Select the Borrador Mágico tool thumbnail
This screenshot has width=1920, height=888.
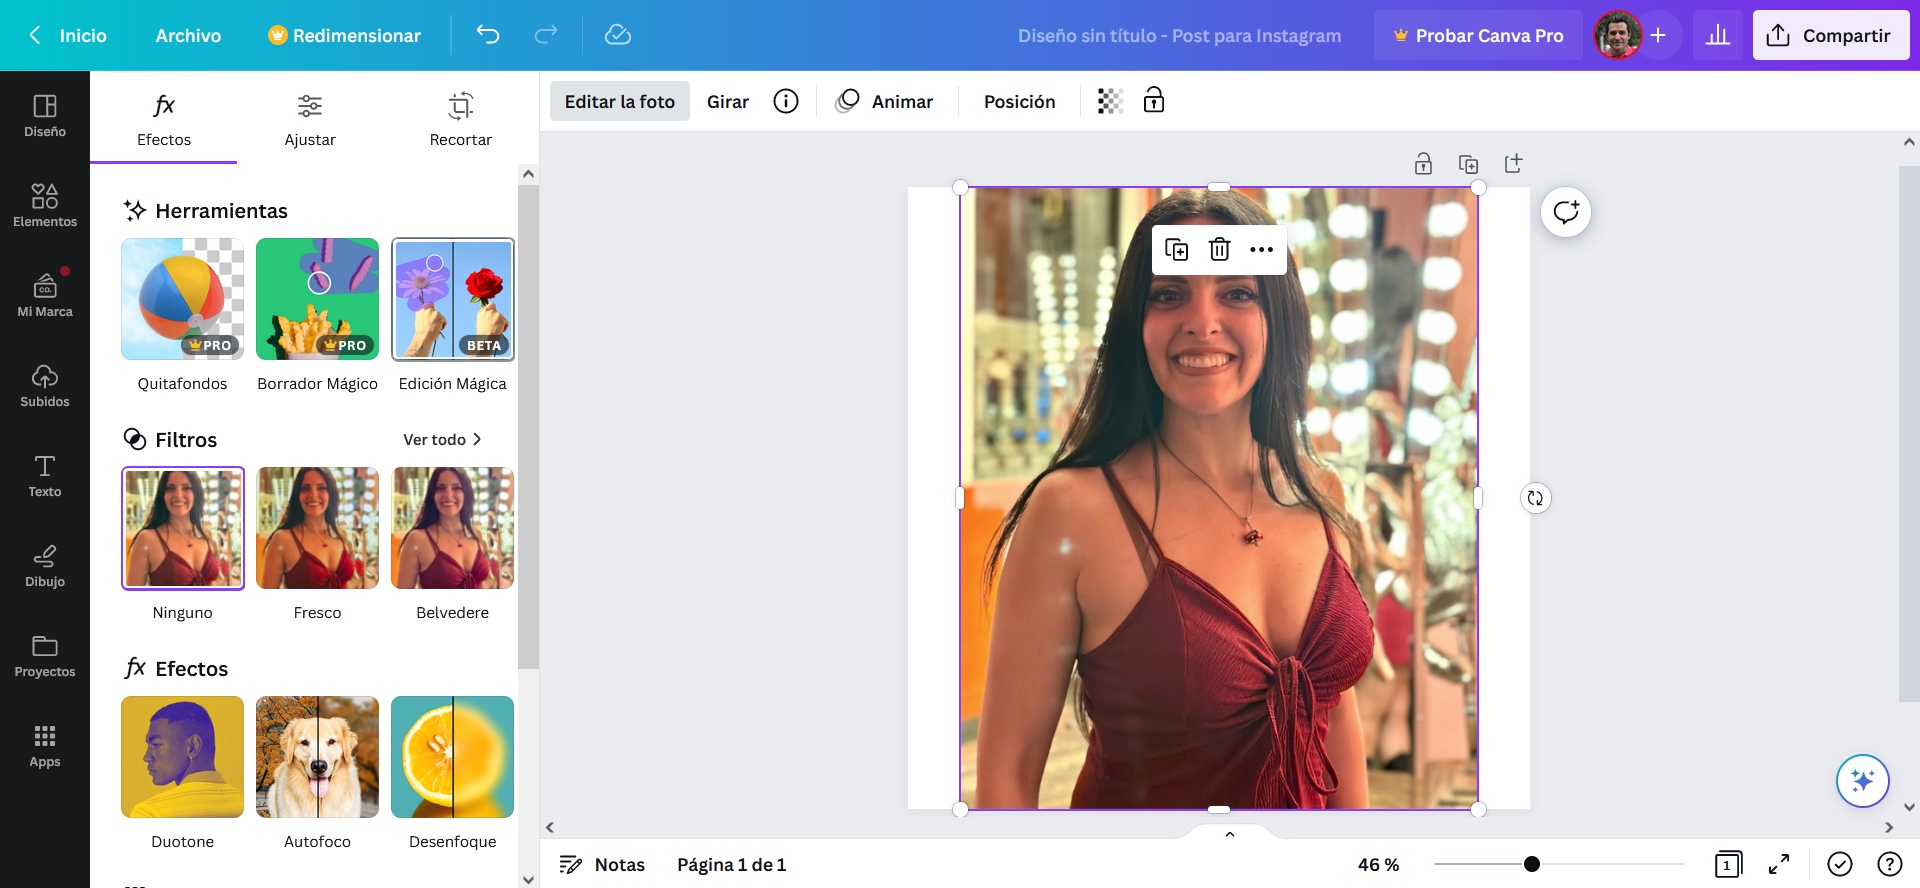(317, 299)
